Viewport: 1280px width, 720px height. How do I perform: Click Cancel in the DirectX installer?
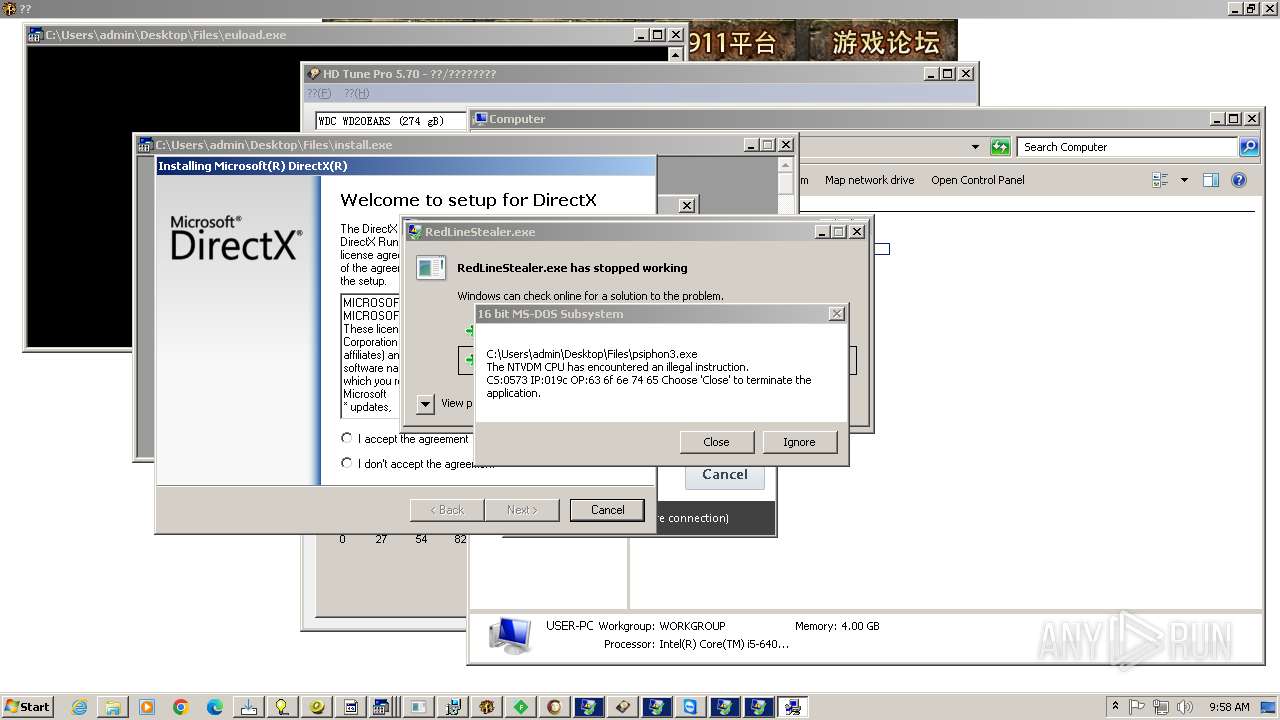pos(607,510)
